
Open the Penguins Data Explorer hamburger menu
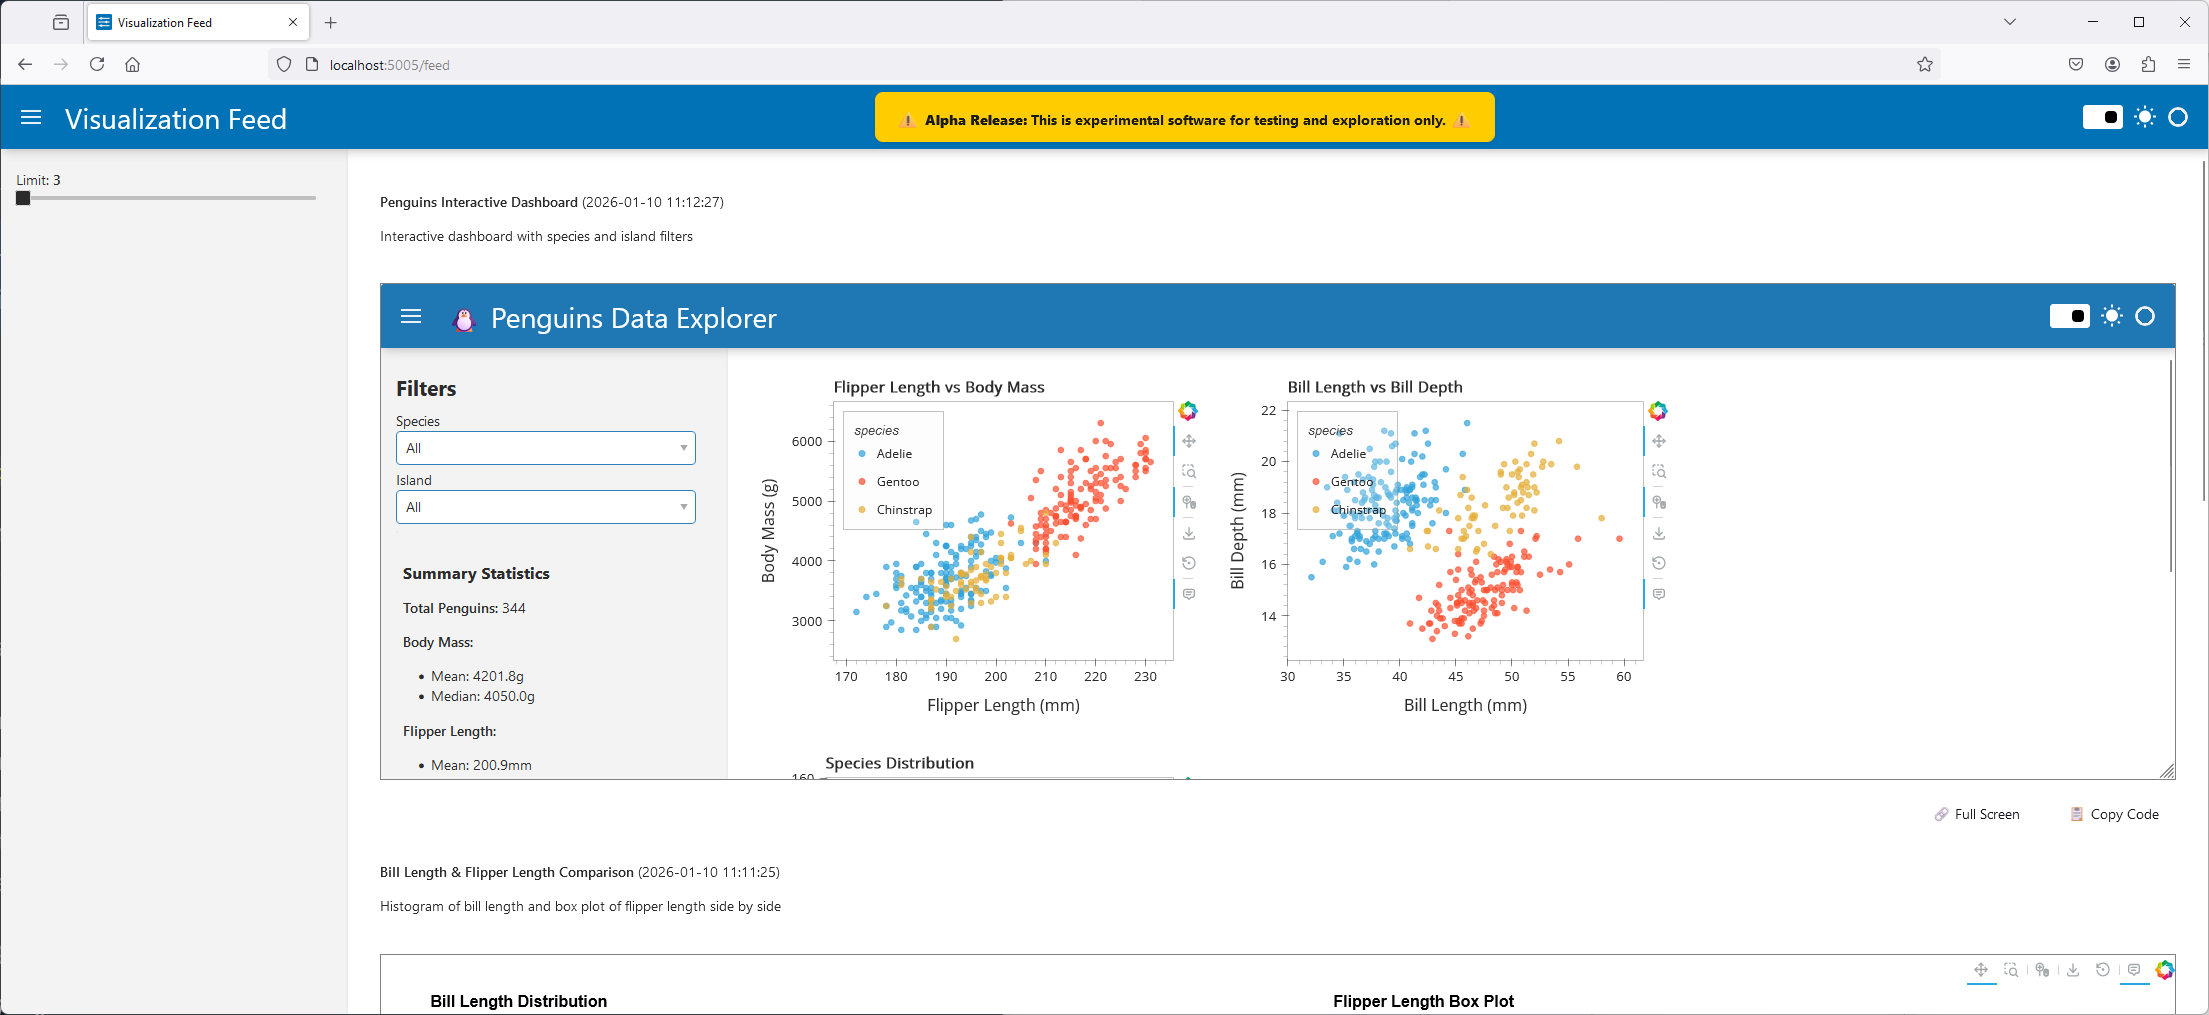410,316
